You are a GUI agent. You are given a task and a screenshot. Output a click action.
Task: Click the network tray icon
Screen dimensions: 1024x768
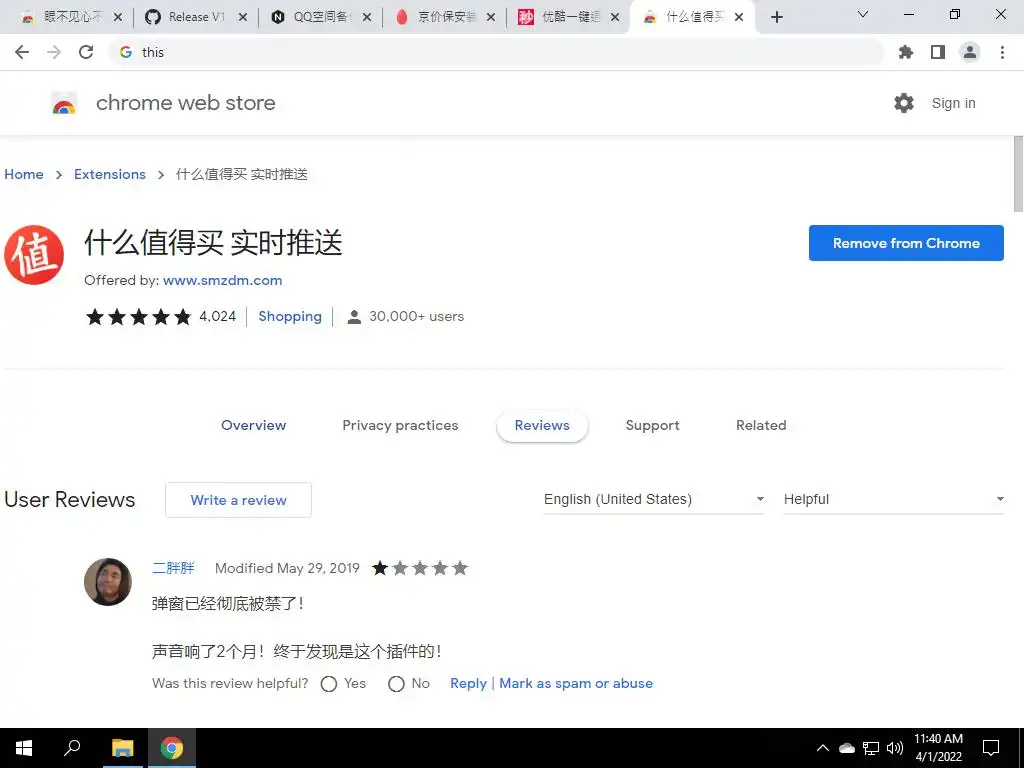[871, 748]
